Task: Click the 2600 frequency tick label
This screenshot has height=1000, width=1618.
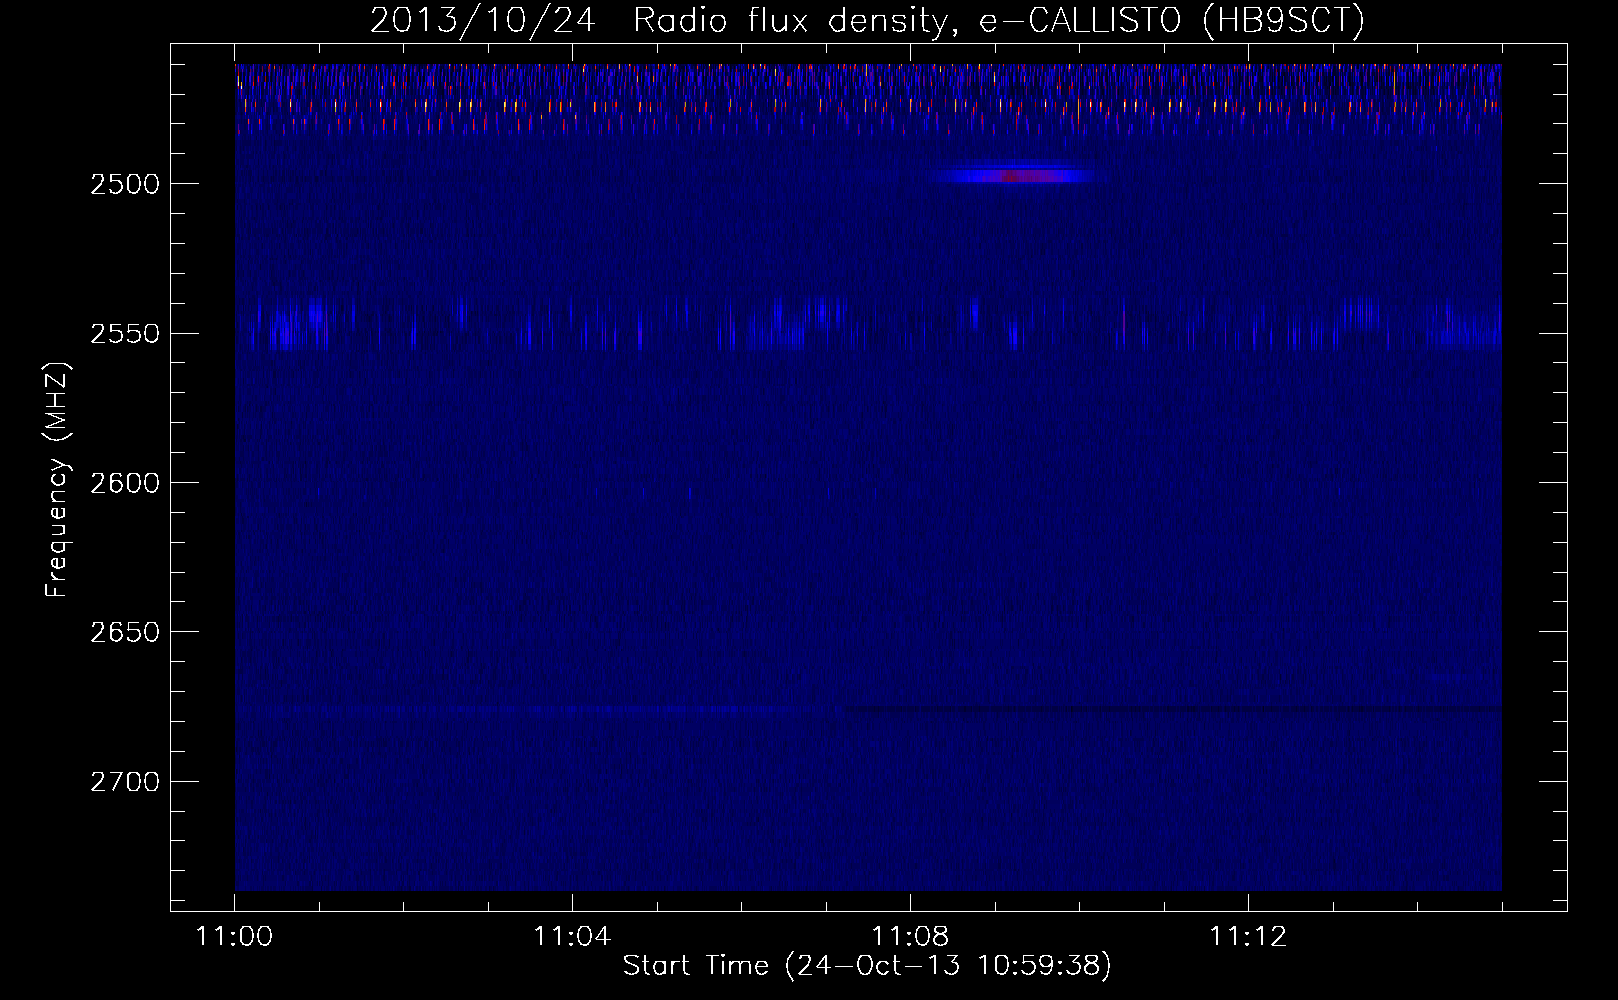Action: (x=125, y=483)
